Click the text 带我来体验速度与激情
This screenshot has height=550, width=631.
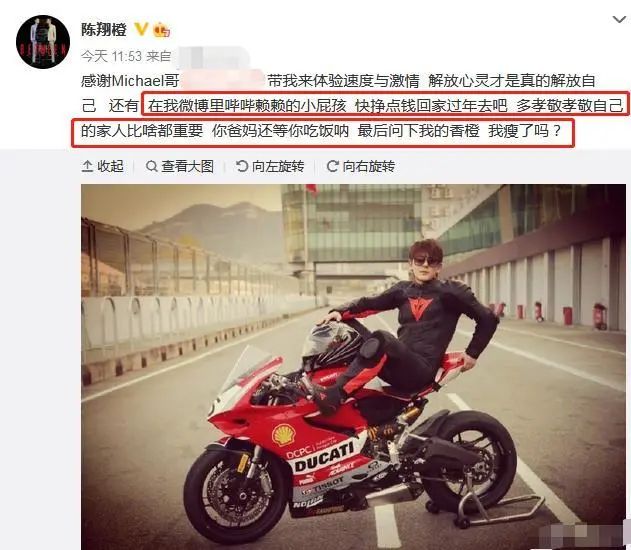click(343, 81)
